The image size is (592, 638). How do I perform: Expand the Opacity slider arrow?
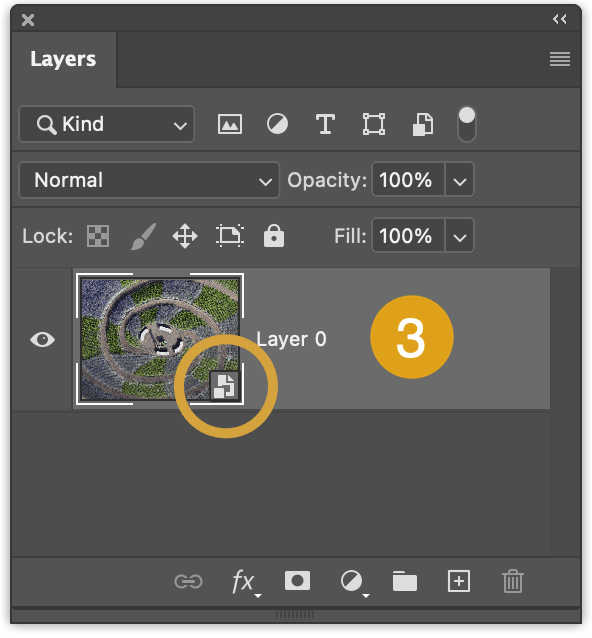pos(460,180)
